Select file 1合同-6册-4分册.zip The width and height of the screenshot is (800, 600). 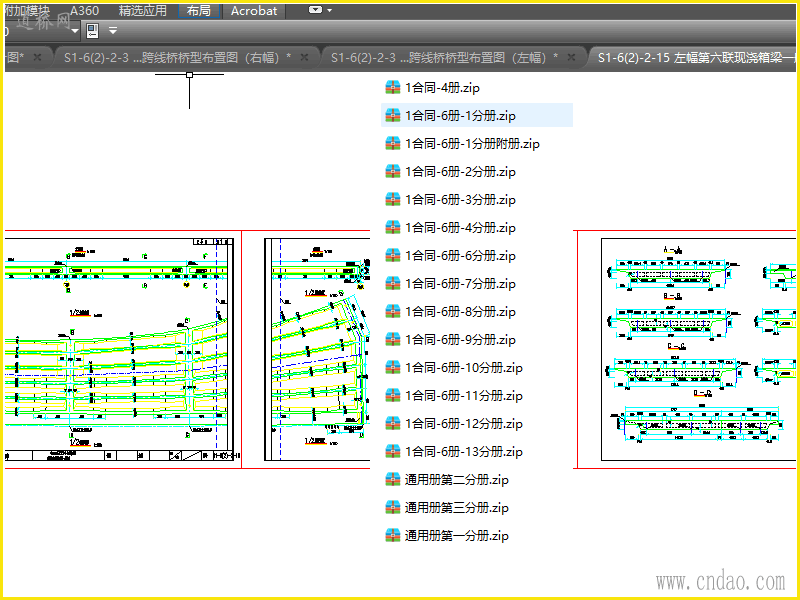click(x=460, y=228)
